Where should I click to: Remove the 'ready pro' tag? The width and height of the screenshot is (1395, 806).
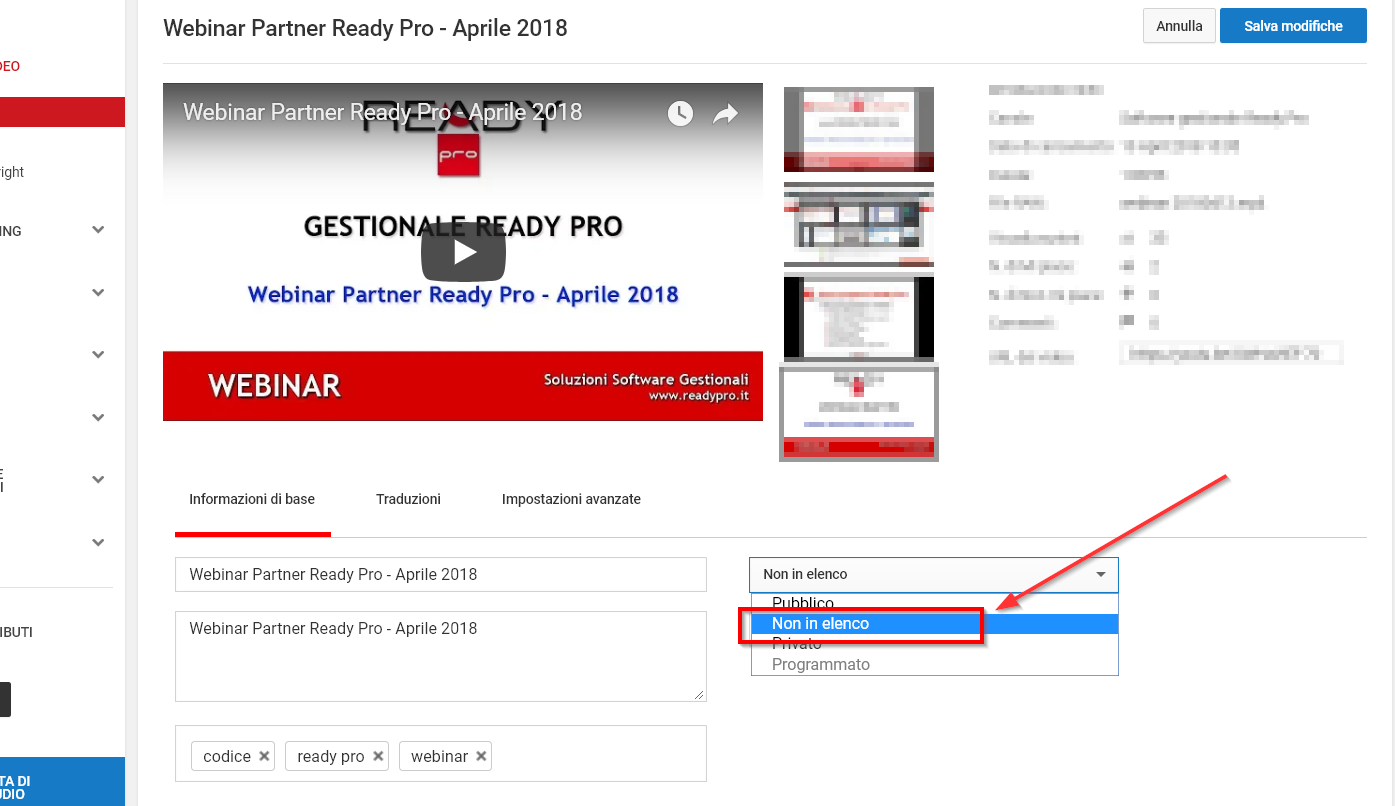(378, 756)
